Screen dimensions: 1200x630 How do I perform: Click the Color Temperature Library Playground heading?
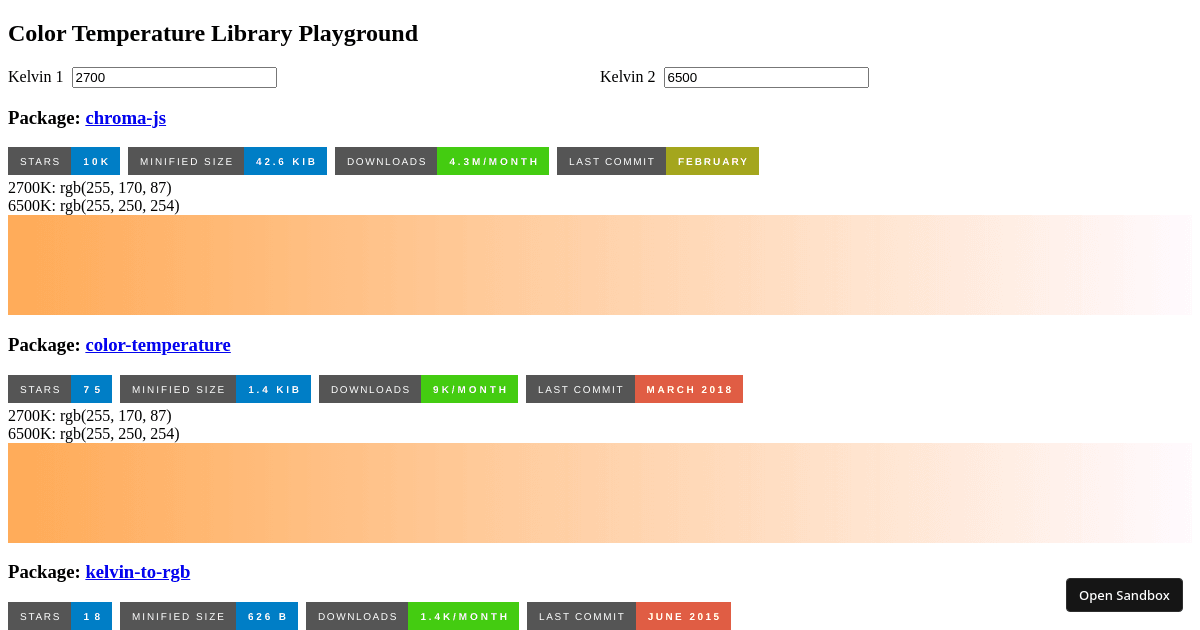[x=213, y=33]
